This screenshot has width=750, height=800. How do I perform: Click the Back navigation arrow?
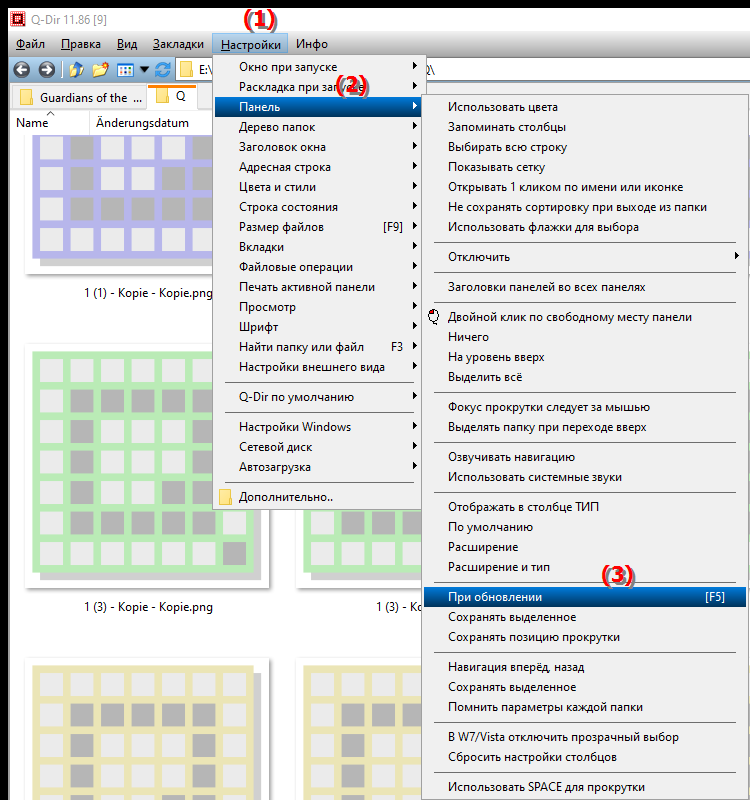[20, 70]
